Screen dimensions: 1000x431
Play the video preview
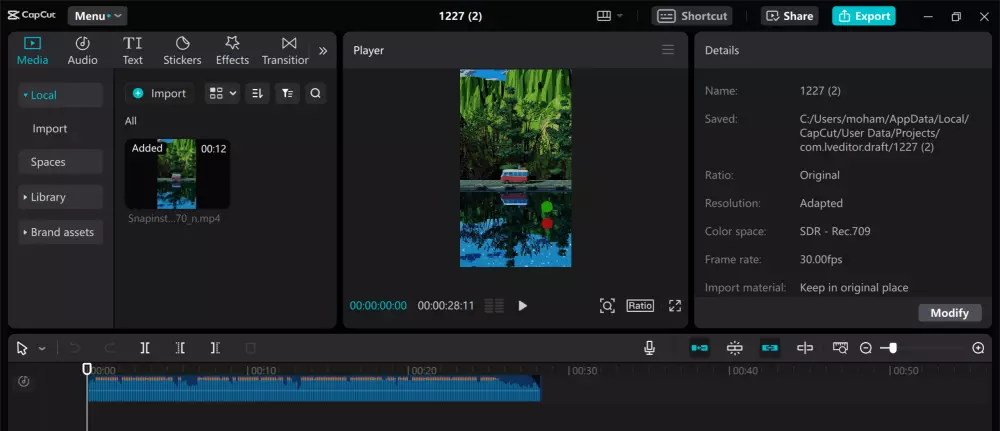coord(522,305)
